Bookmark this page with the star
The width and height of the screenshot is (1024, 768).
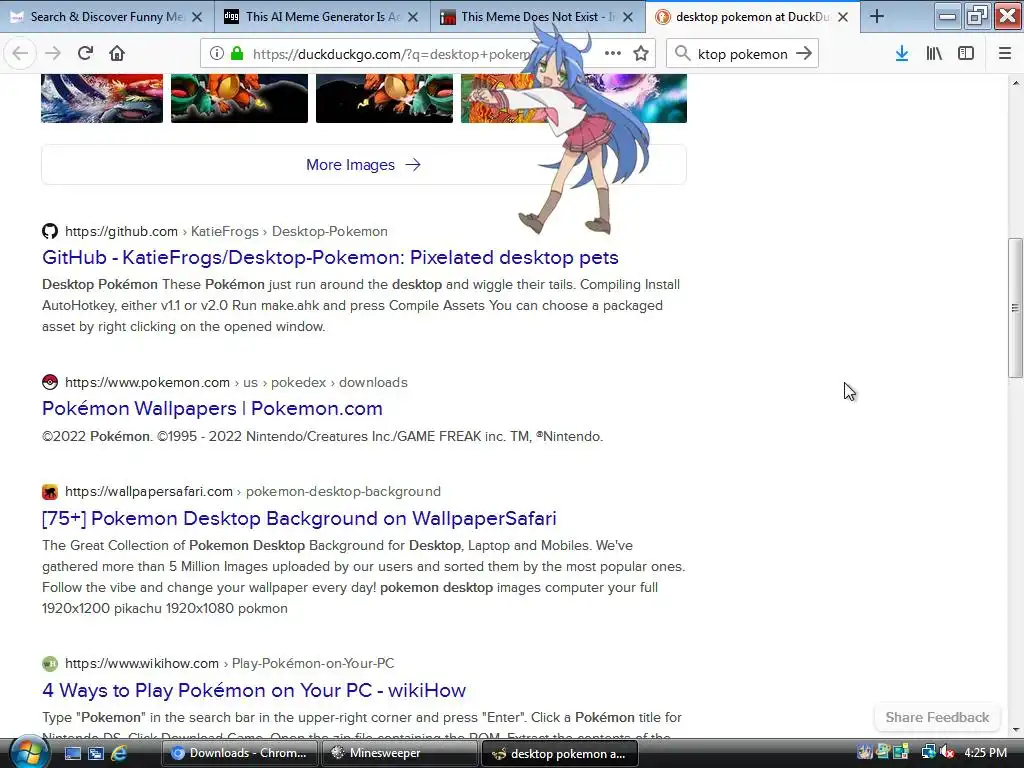641,54
